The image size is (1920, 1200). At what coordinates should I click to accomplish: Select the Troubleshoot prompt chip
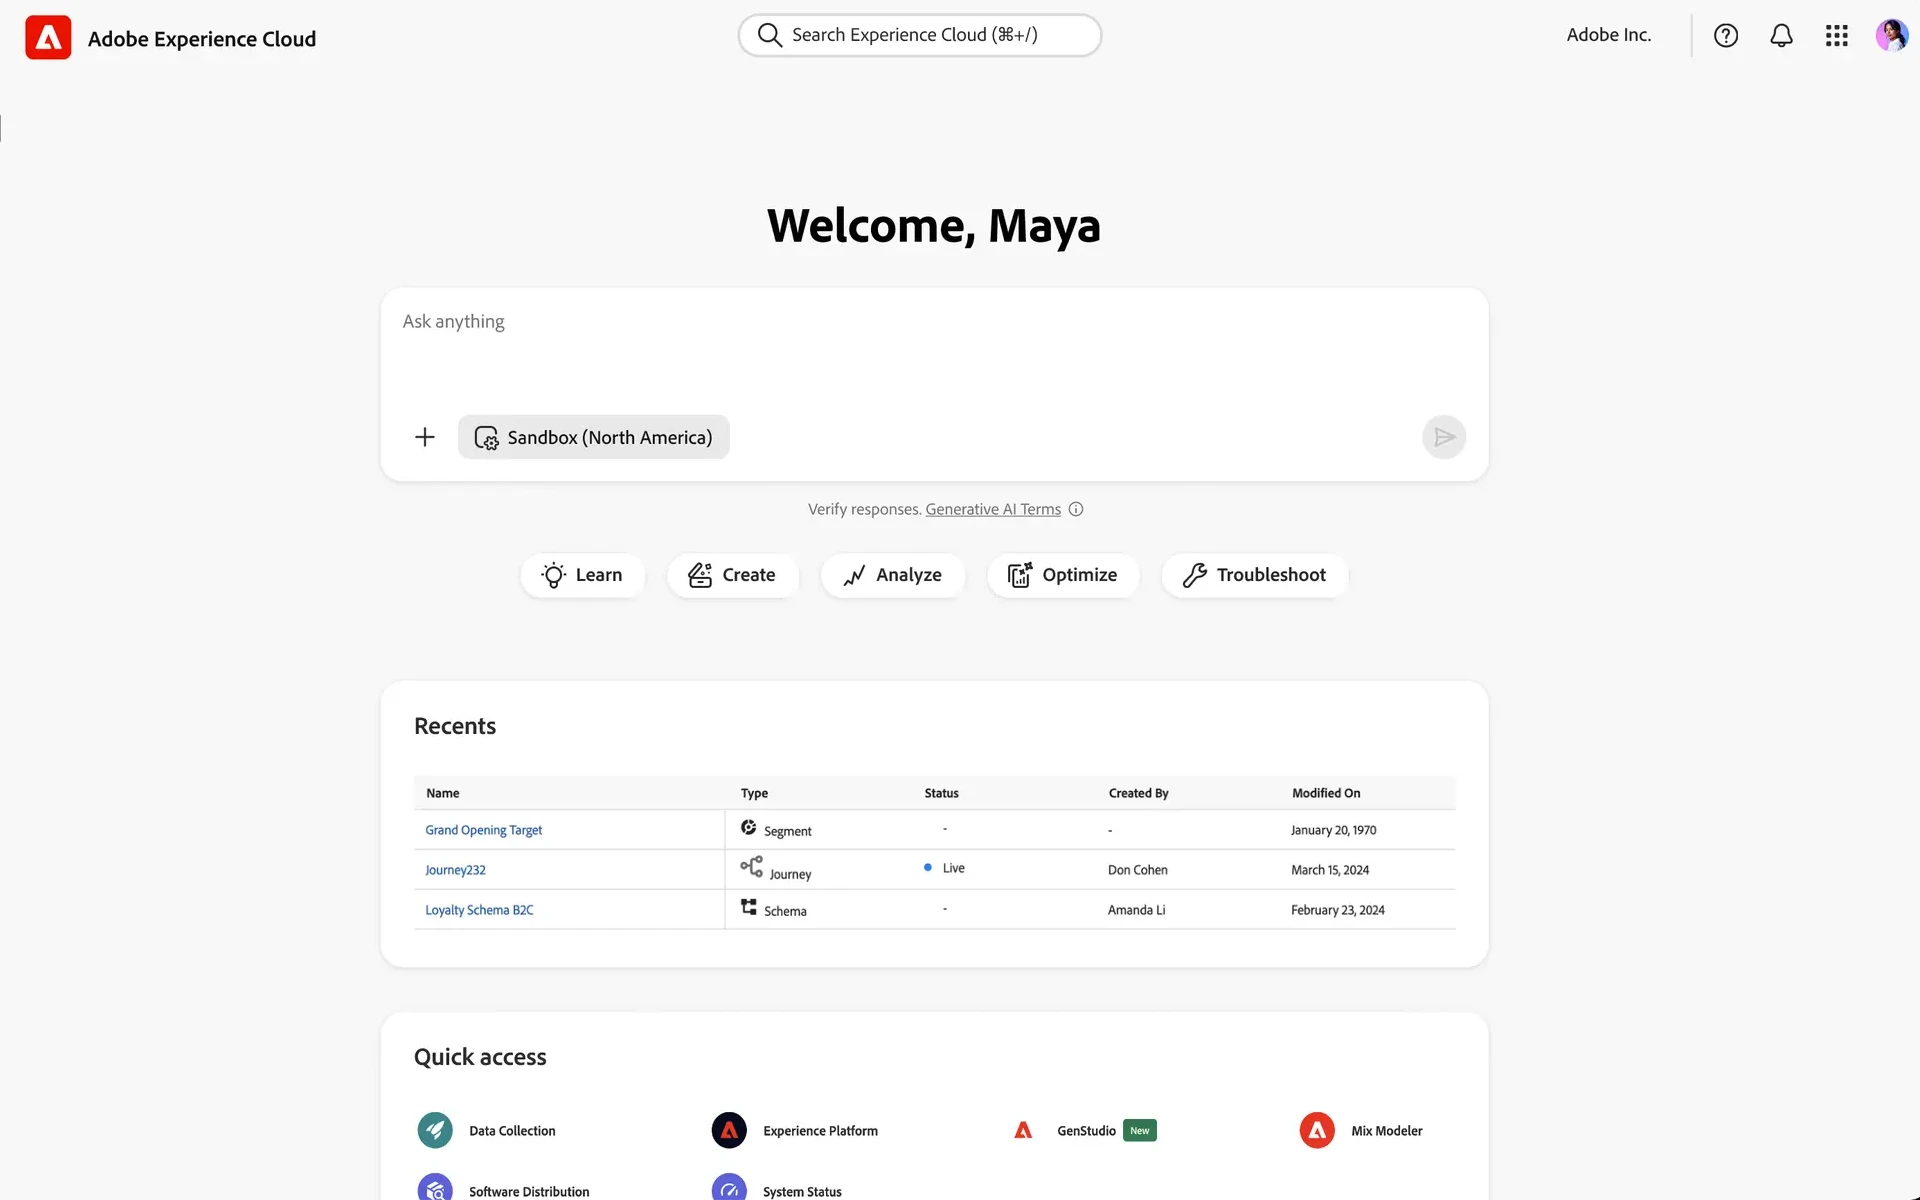1254,575
